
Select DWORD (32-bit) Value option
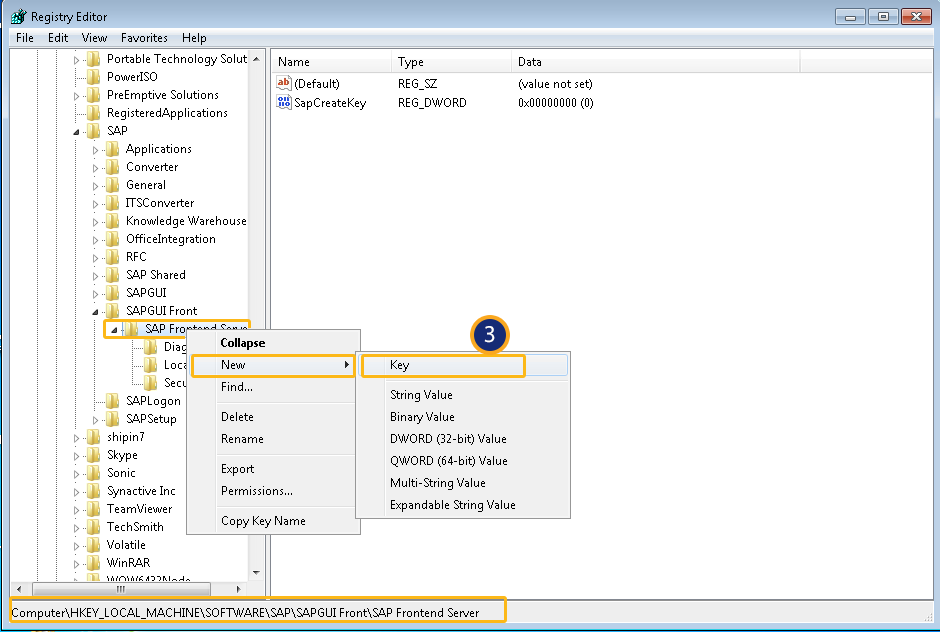tap(448, 439)
